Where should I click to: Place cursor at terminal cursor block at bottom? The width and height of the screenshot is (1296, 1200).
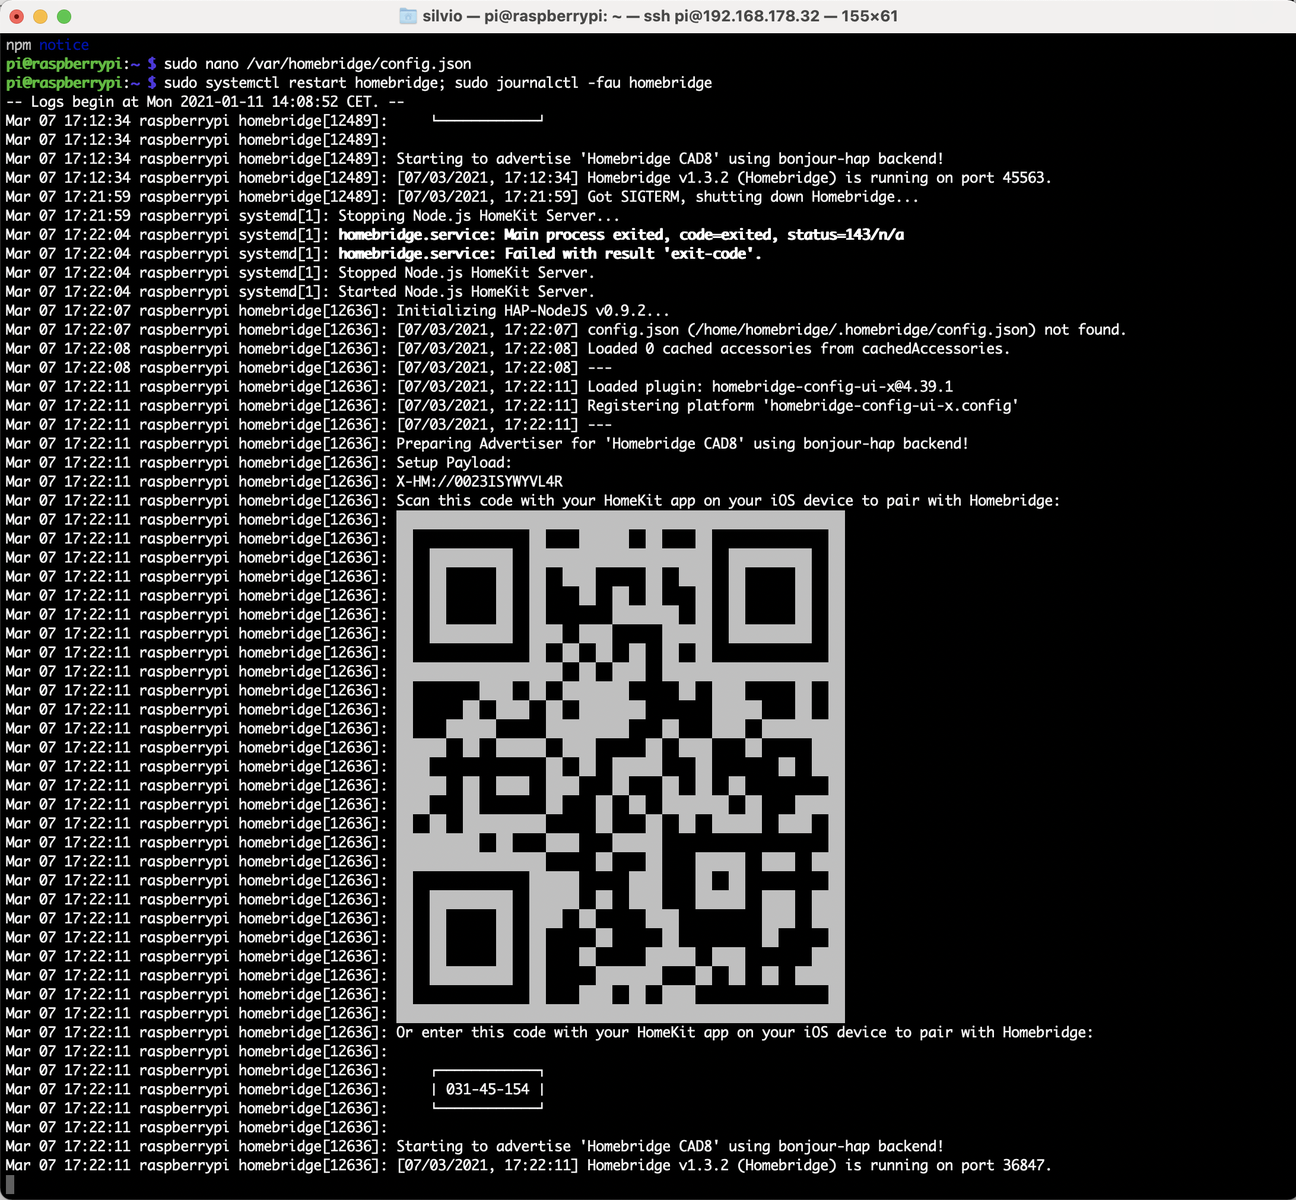[x=10, y=1184]
